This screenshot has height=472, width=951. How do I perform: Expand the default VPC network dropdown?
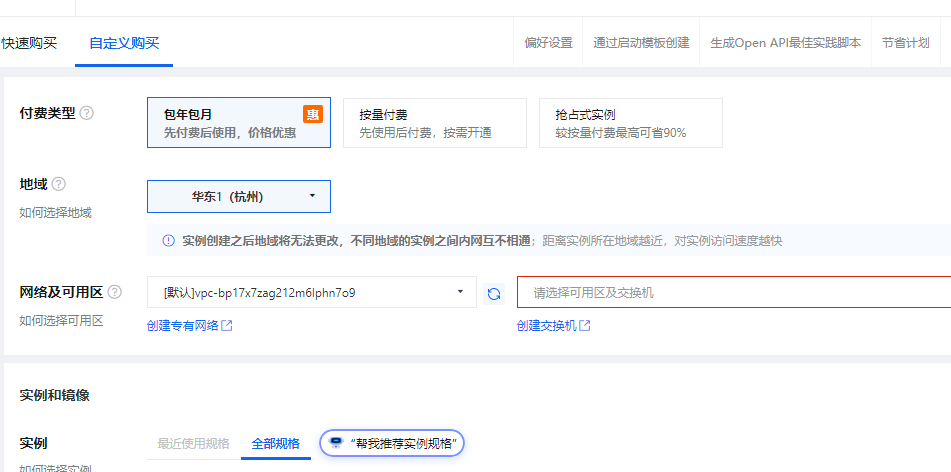[311, 292]
